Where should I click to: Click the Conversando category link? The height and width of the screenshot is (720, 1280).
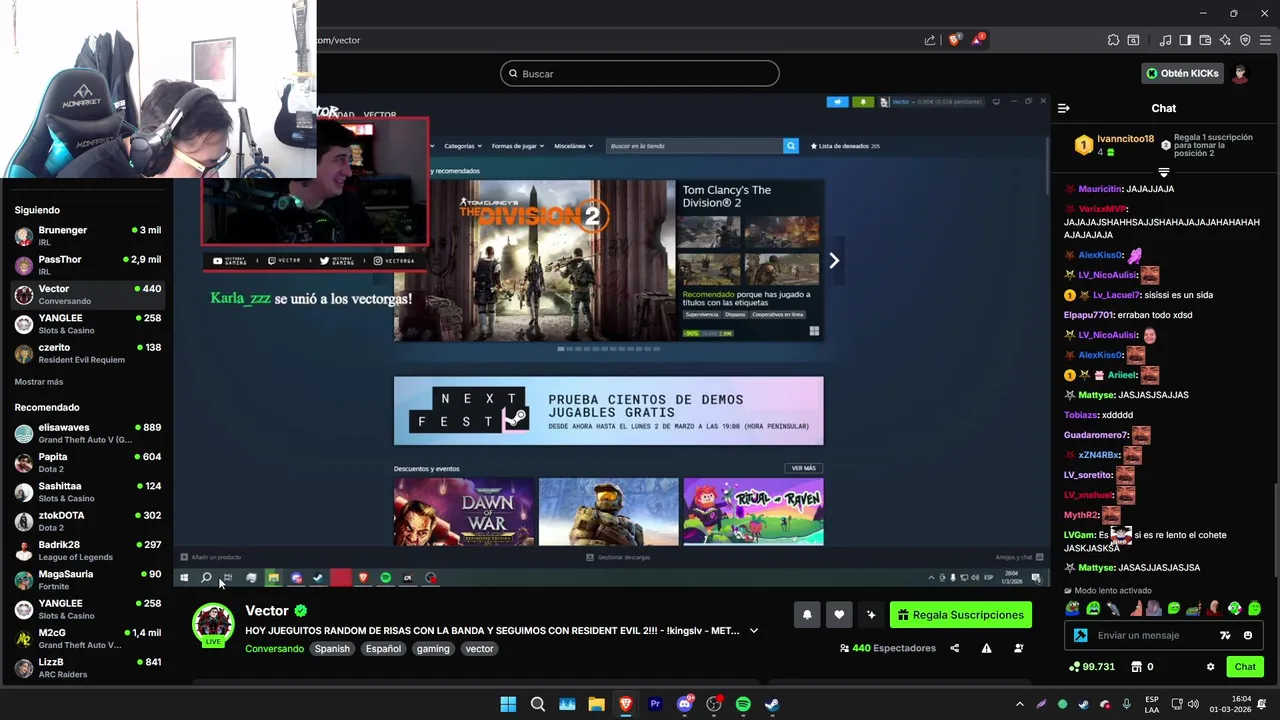click(274, 649)
